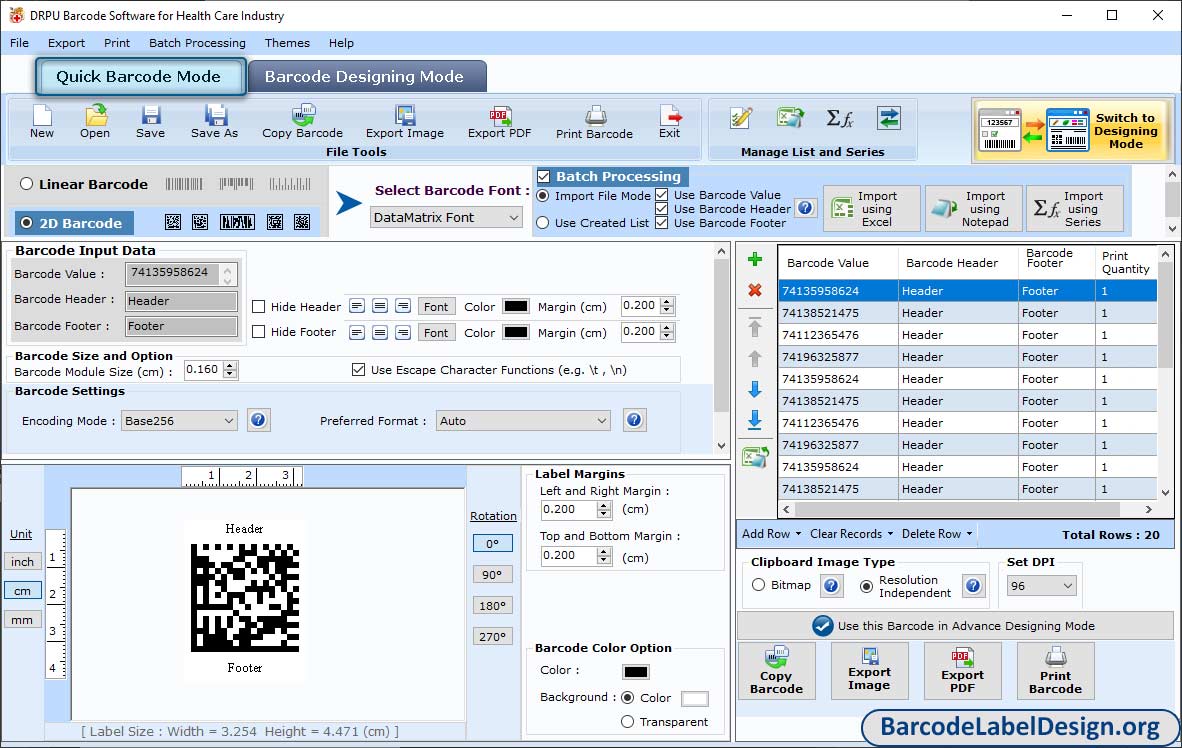
Task: Click the sigma series icon in Manage List
Action: (840, 118)
